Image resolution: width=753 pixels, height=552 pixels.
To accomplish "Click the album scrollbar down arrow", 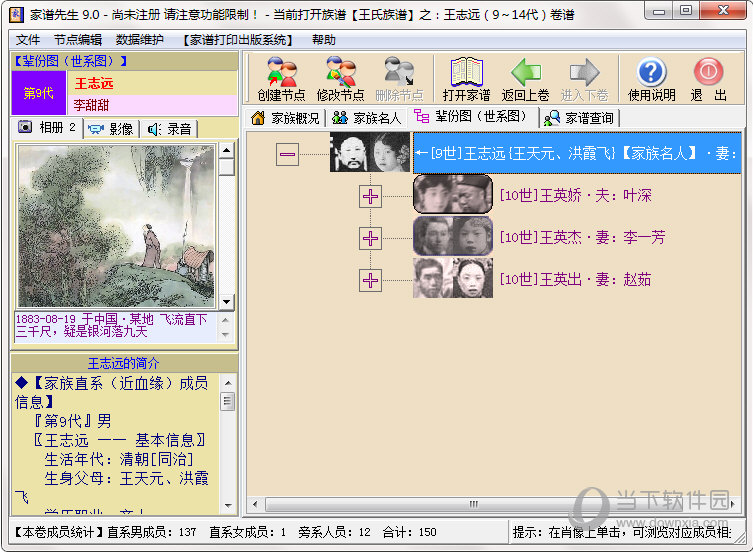I will (227, 302).
